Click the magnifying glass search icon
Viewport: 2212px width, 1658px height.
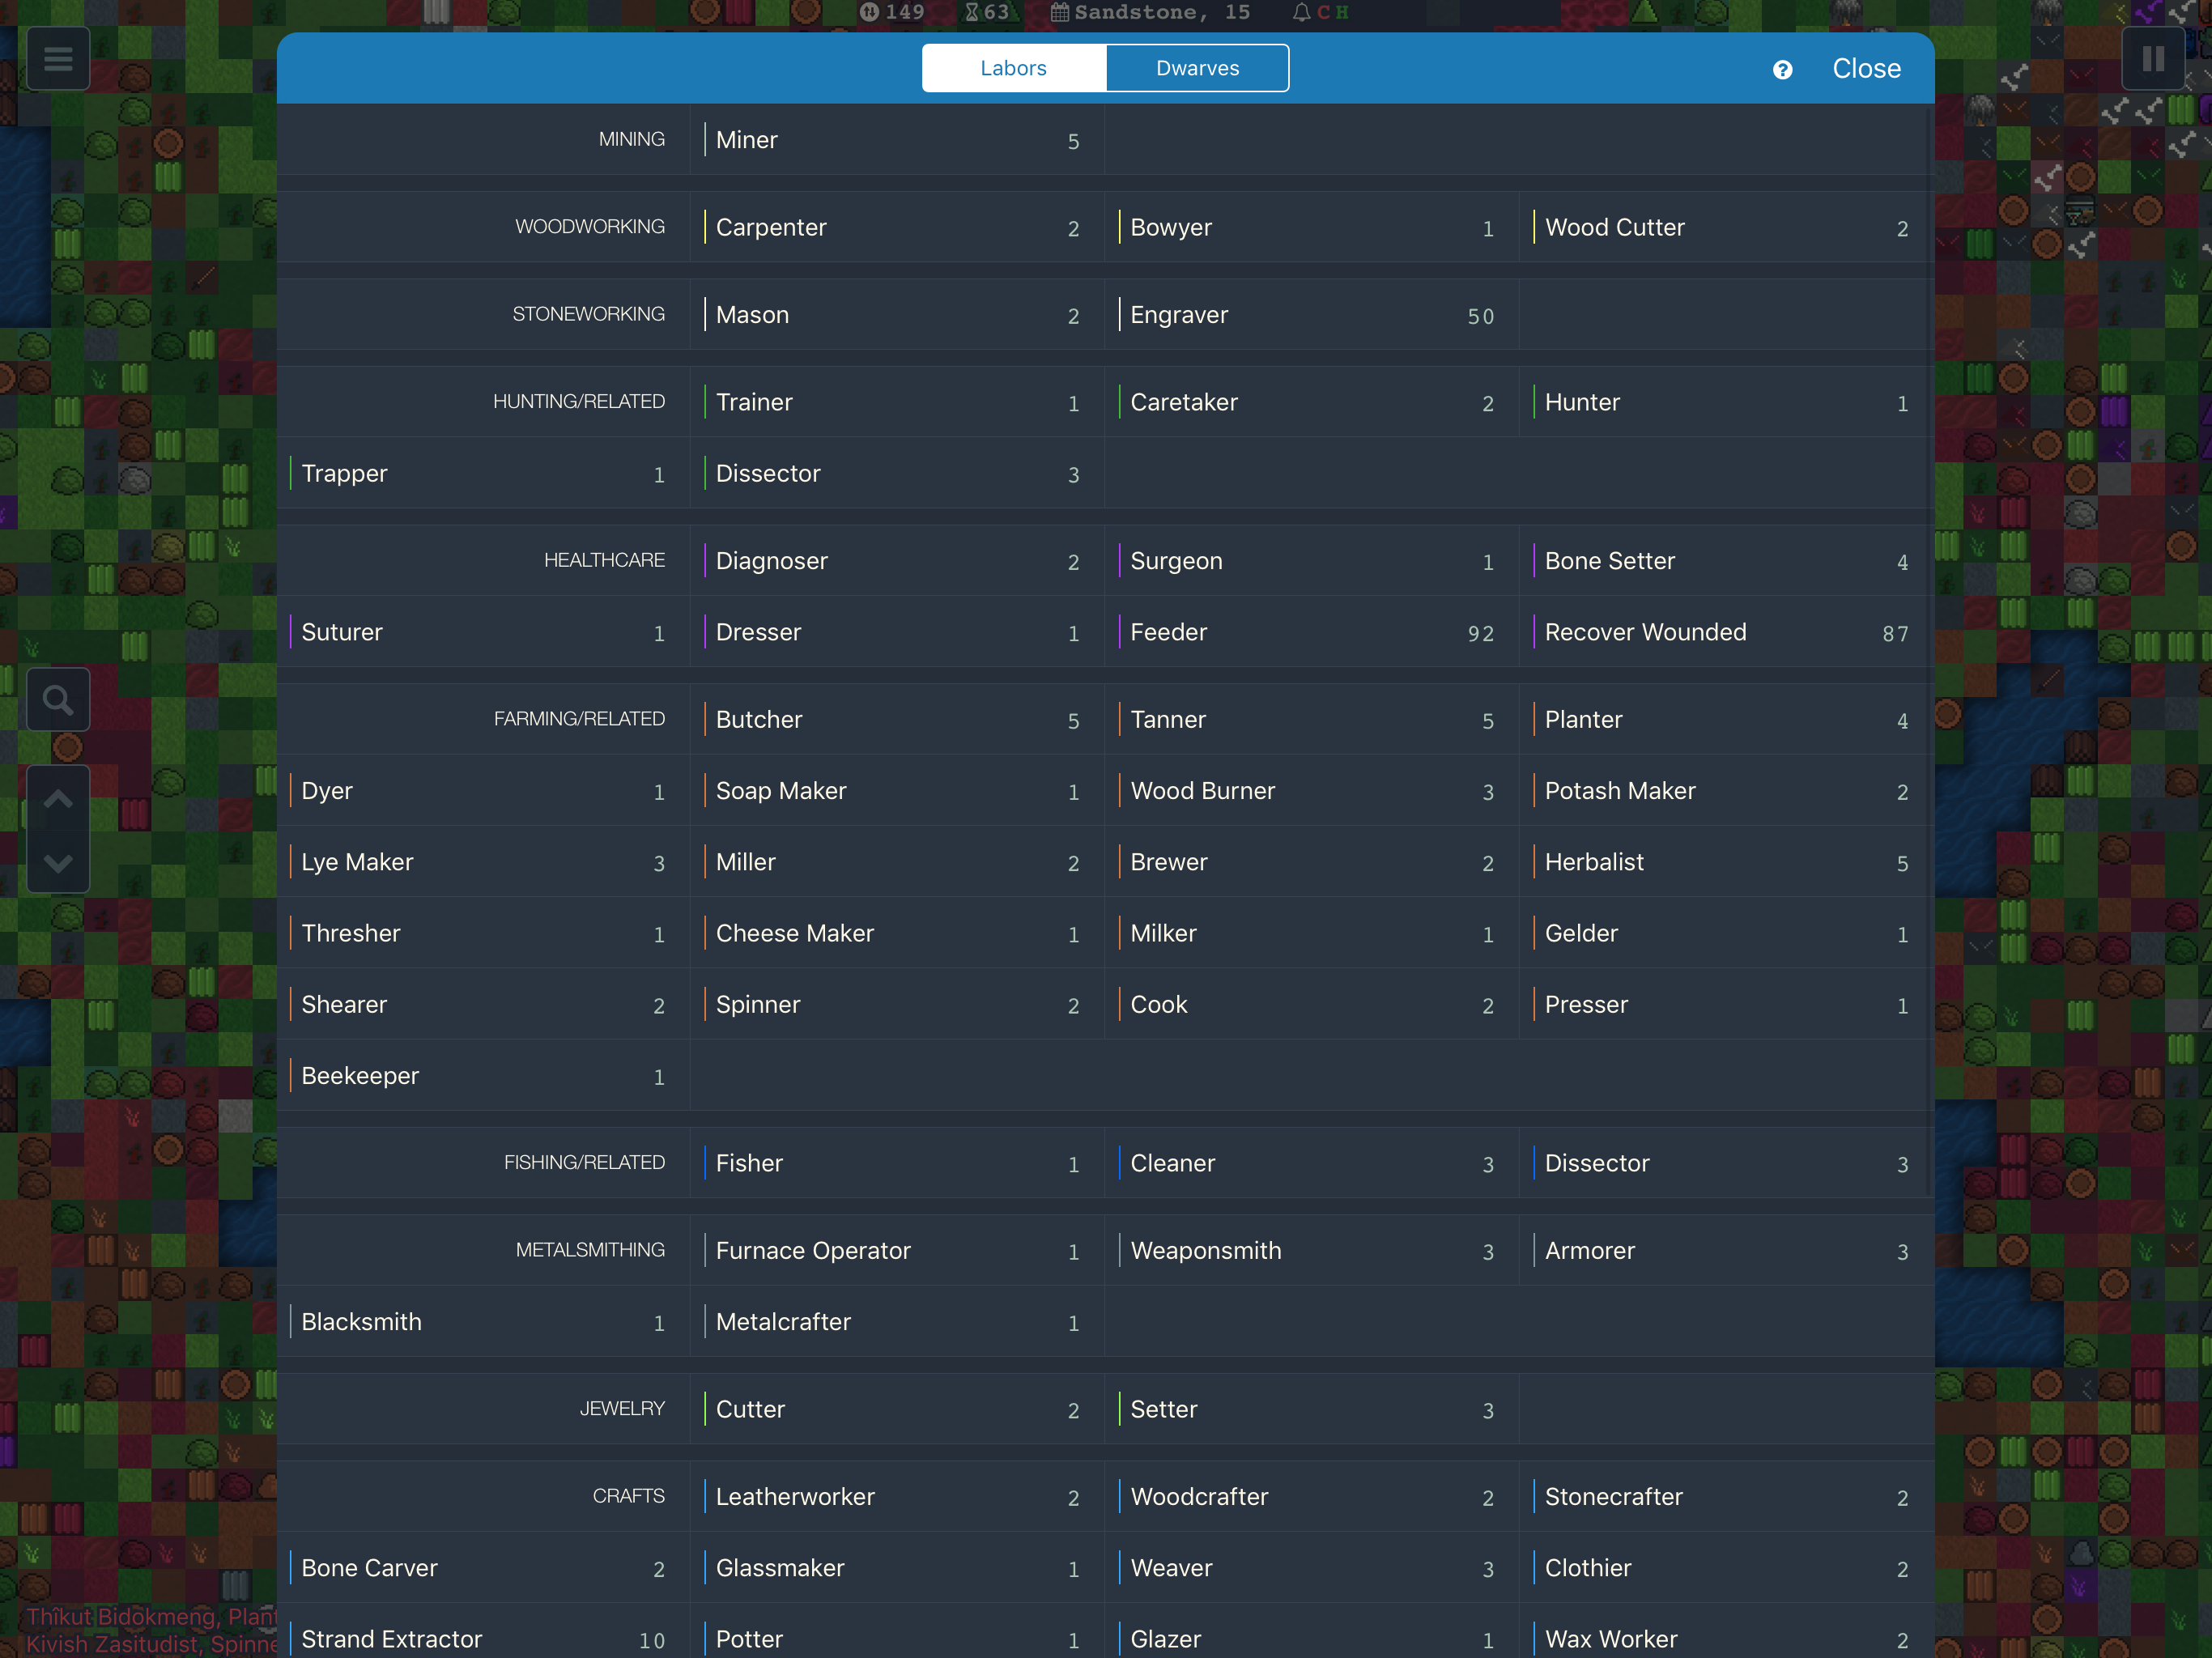click(58, 700)
